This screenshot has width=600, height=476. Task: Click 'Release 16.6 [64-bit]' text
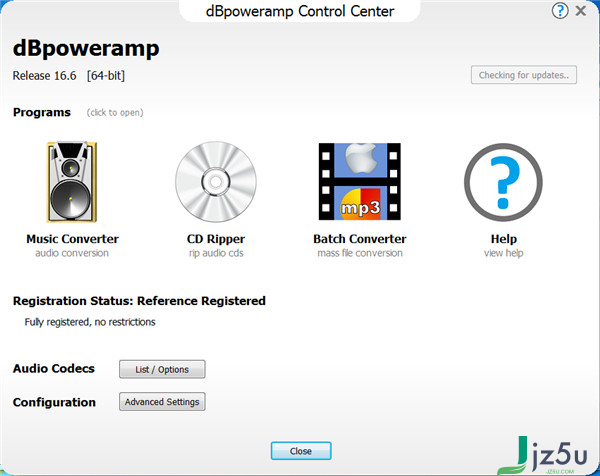point(69,76)
